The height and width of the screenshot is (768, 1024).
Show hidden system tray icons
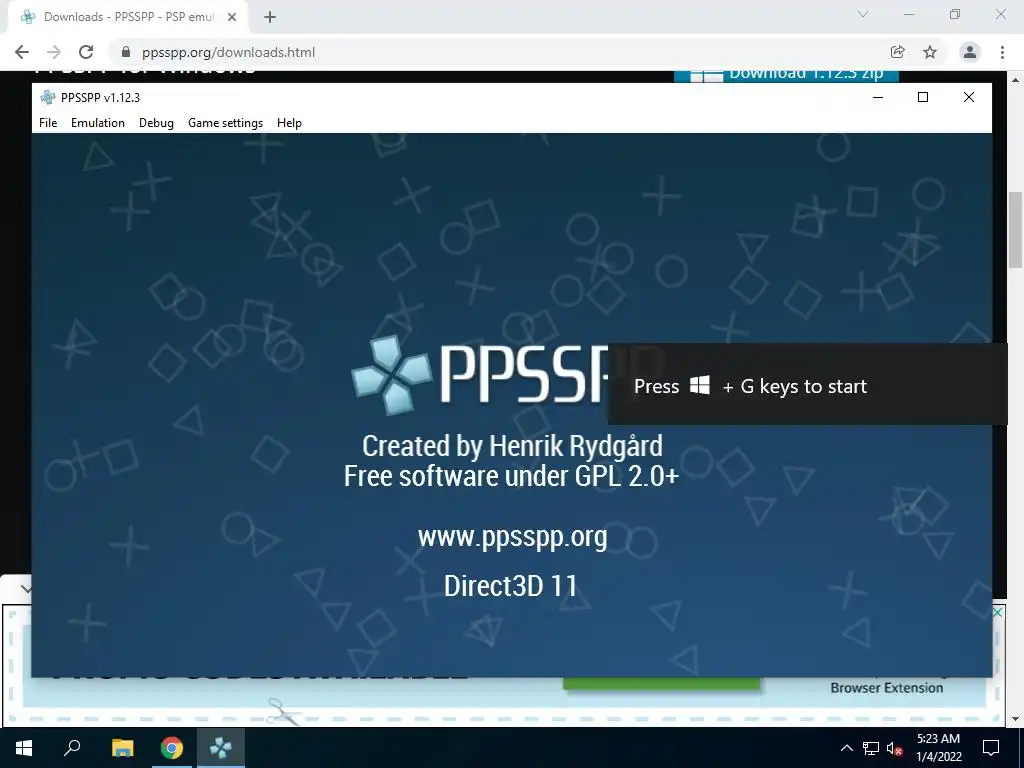click(x=846, y=748)
